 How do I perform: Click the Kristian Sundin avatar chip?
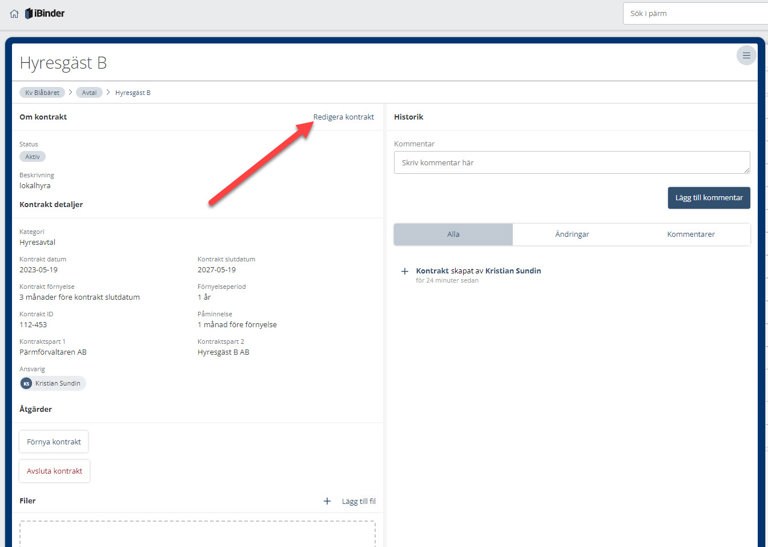click(52, 383)
